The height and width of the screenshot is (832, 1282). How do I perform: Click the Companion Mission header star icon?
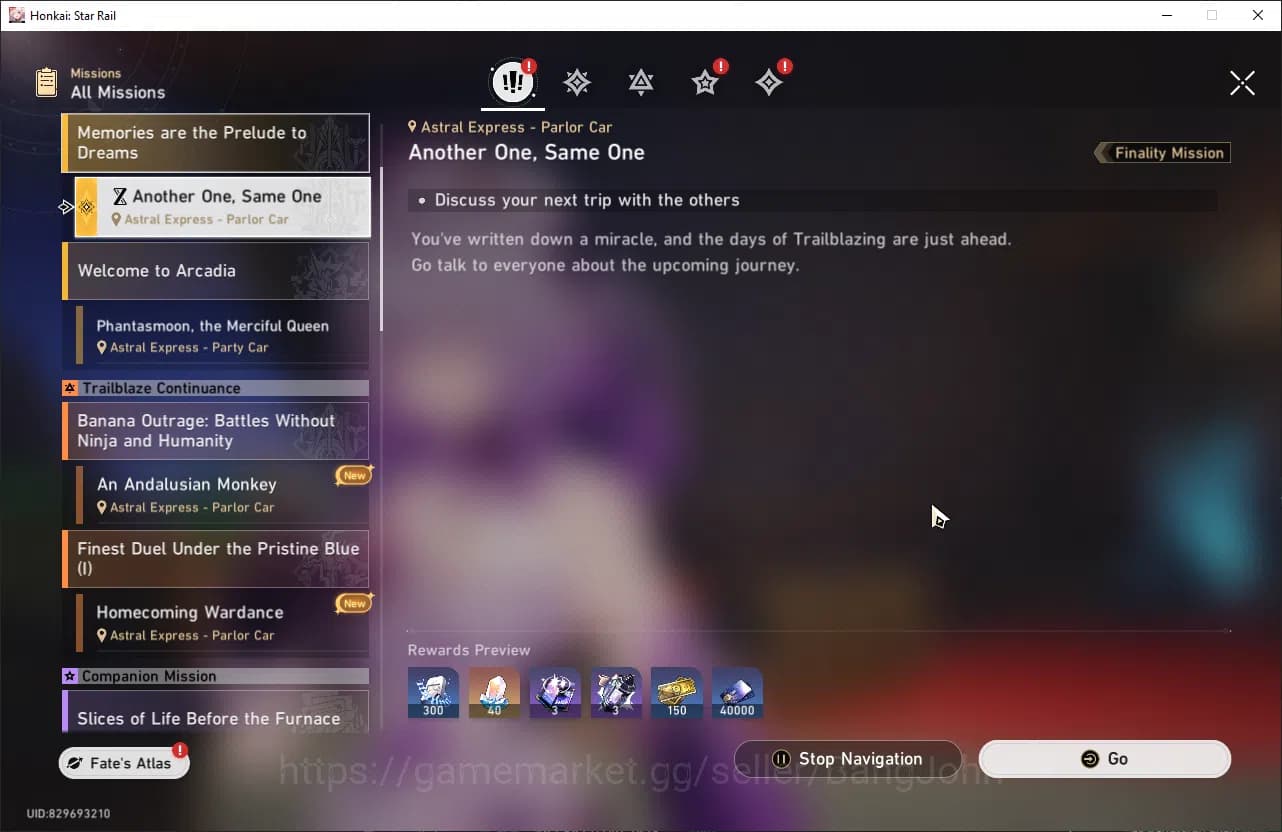[70, 676]
